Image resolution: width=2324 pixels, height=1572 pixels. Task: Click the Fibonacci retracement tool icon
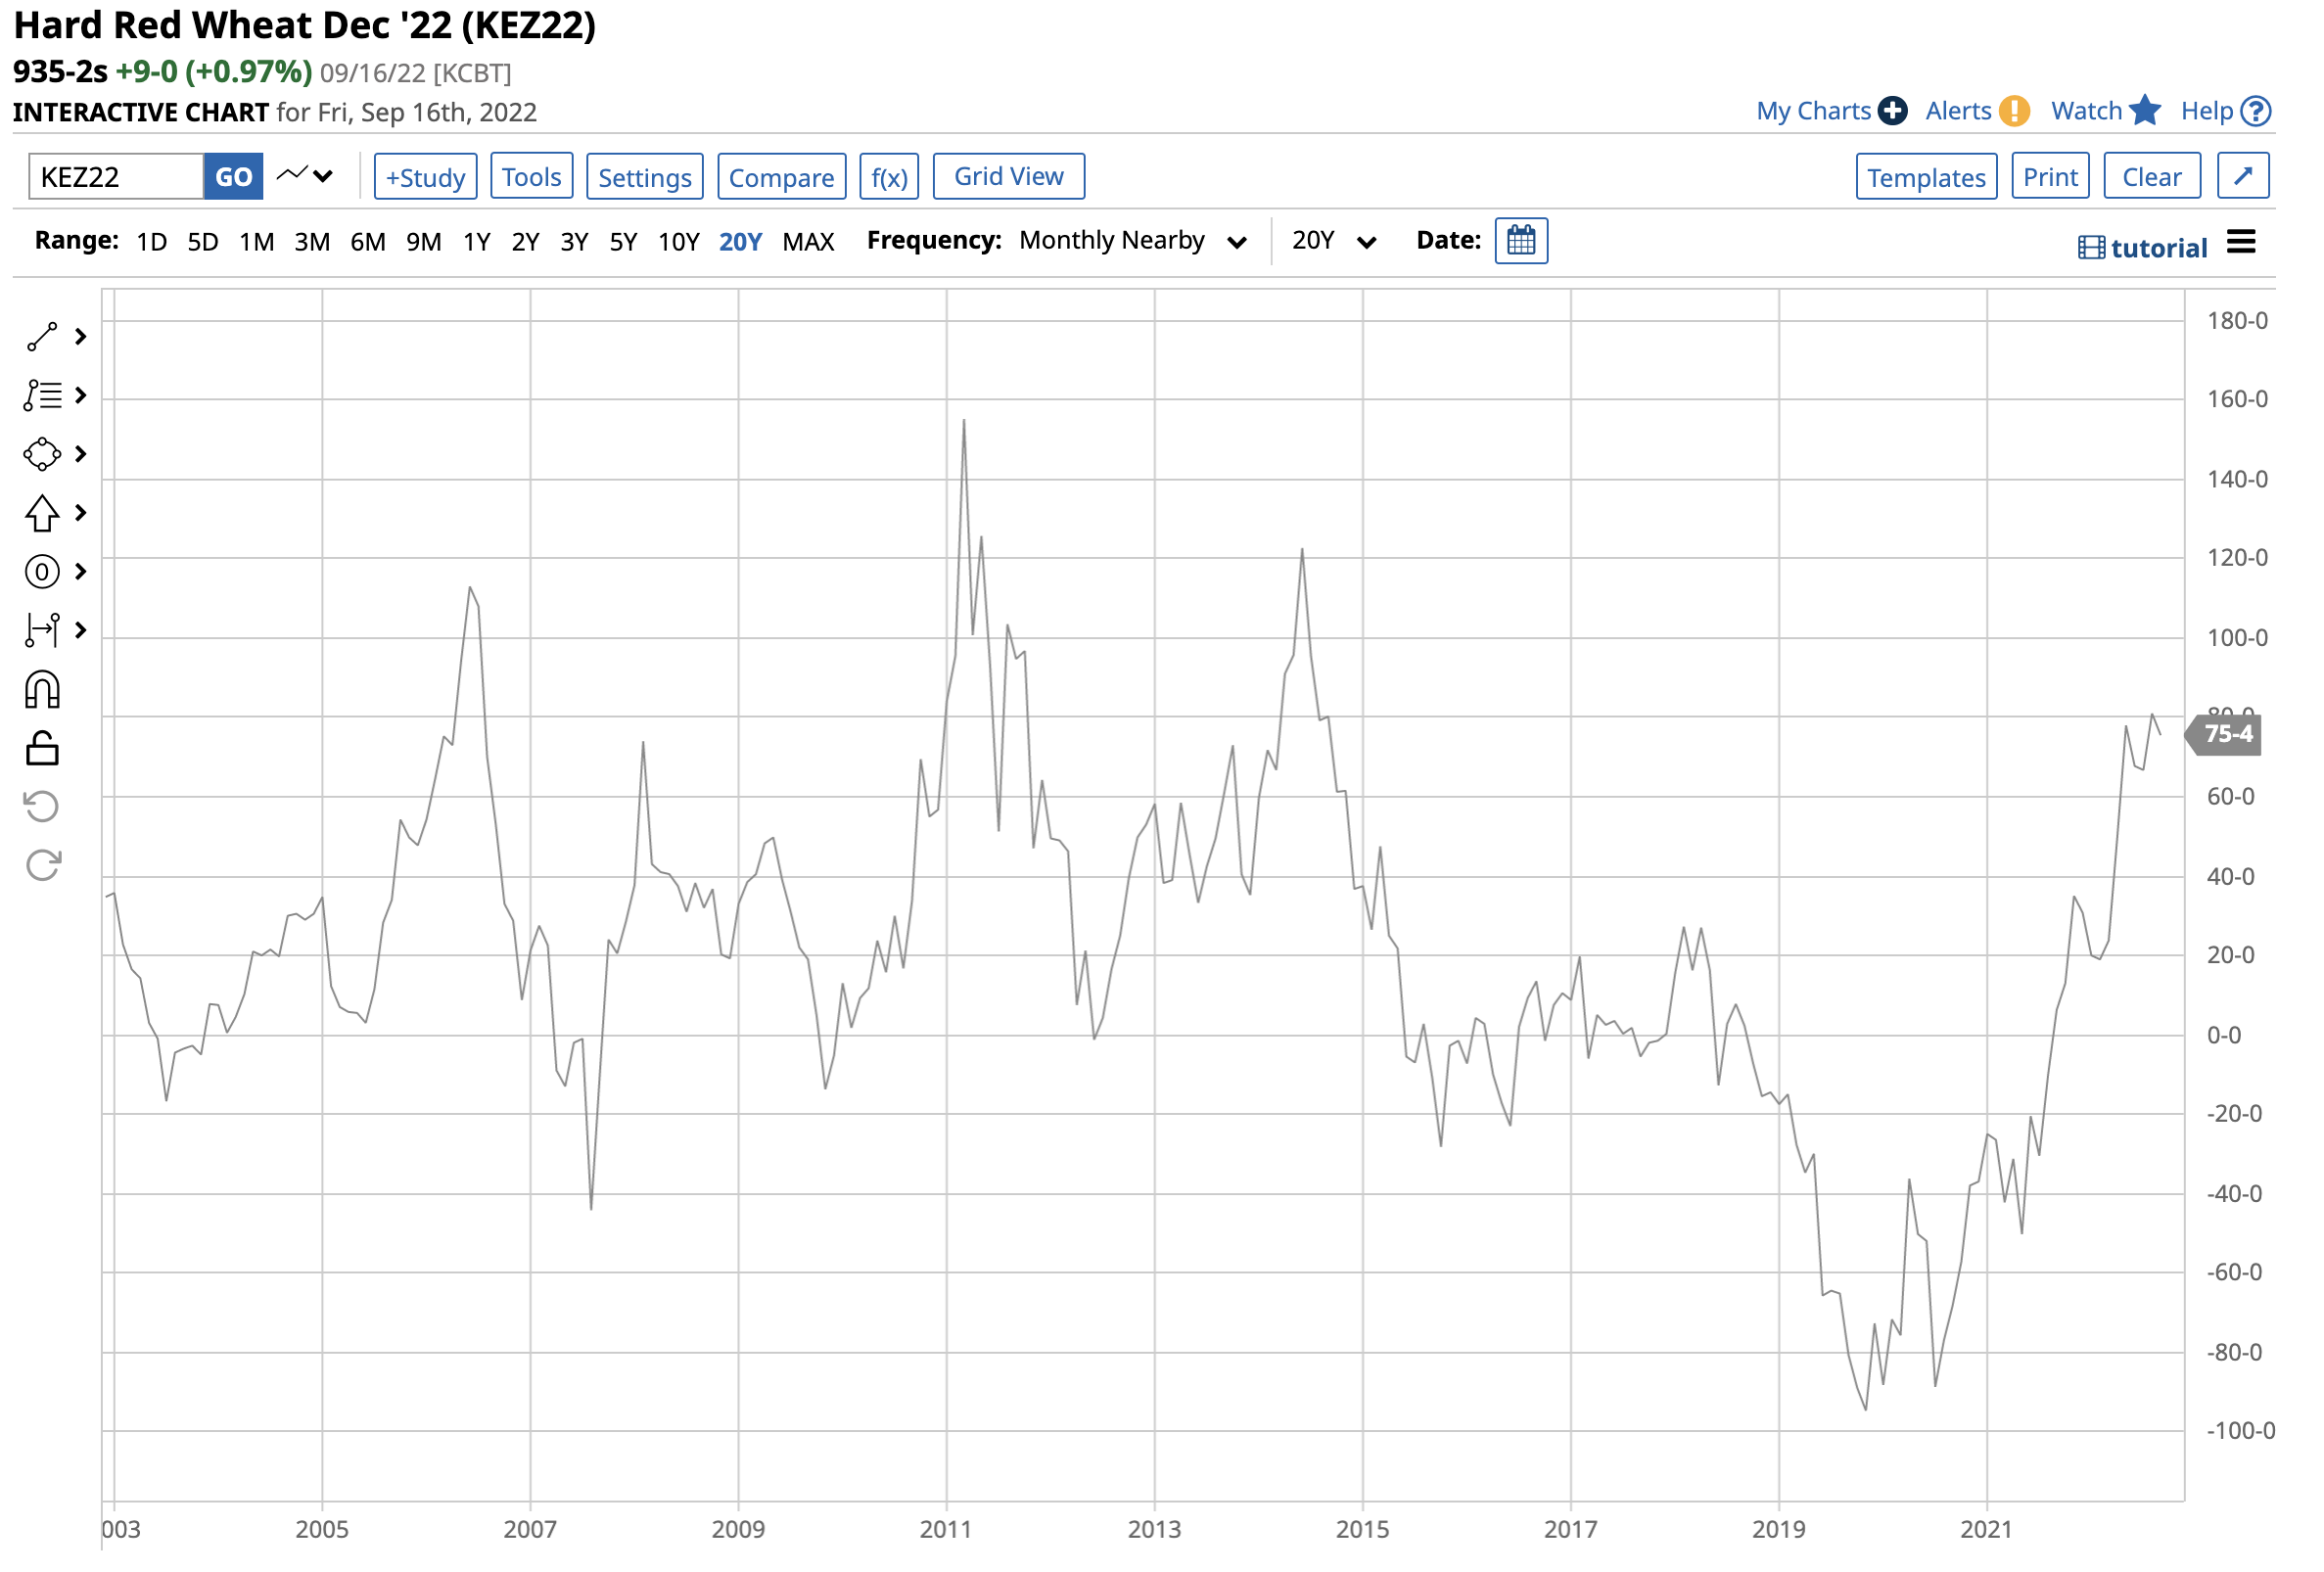(42, 397)
